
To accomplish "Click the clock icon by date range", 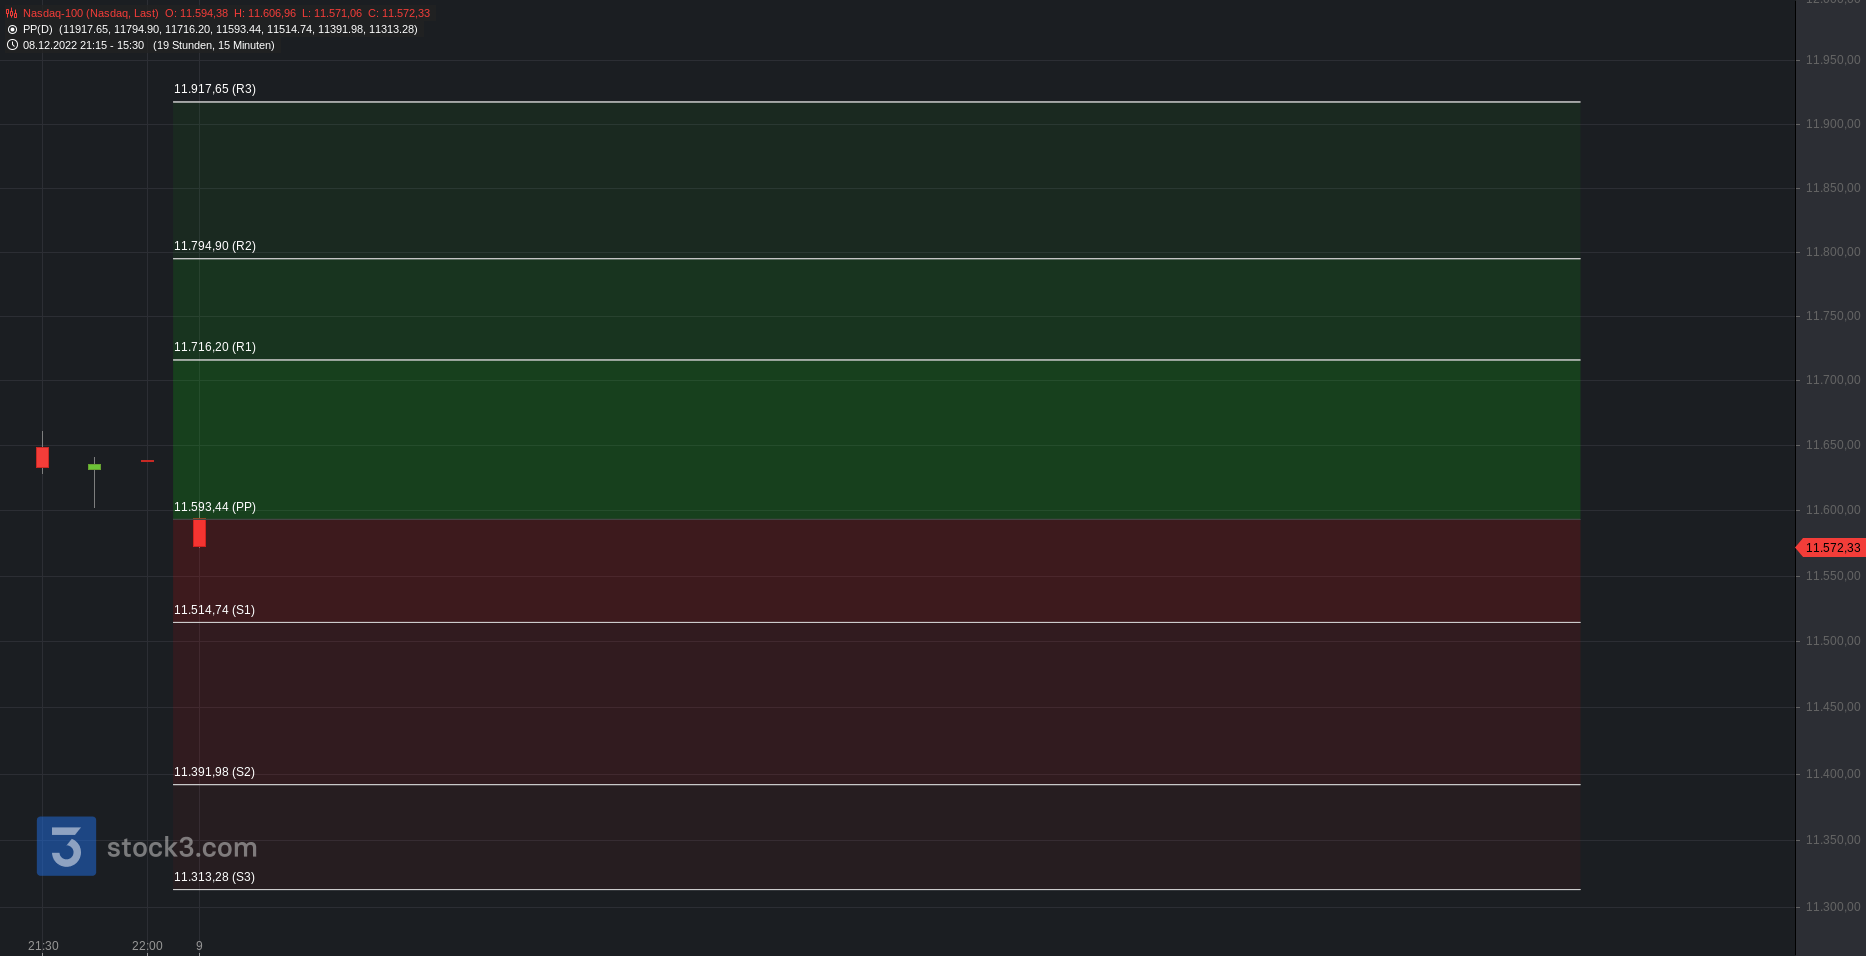I will [x=12, y=45].
